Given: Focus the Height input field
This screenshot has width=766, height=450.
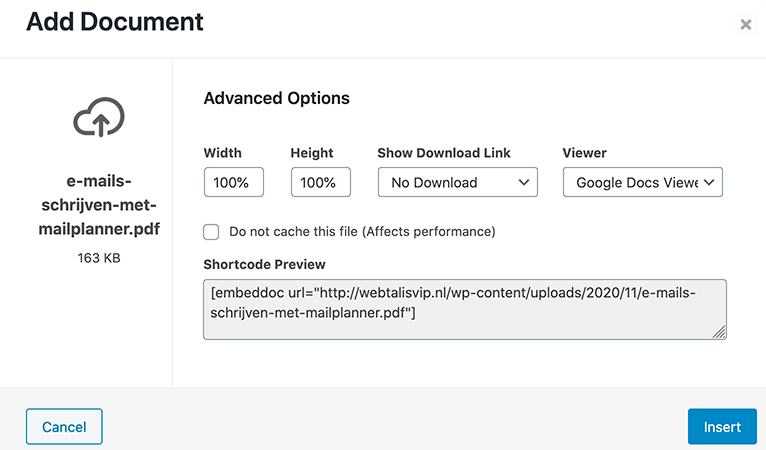Looking at the screenshot, I should [320, 182].
